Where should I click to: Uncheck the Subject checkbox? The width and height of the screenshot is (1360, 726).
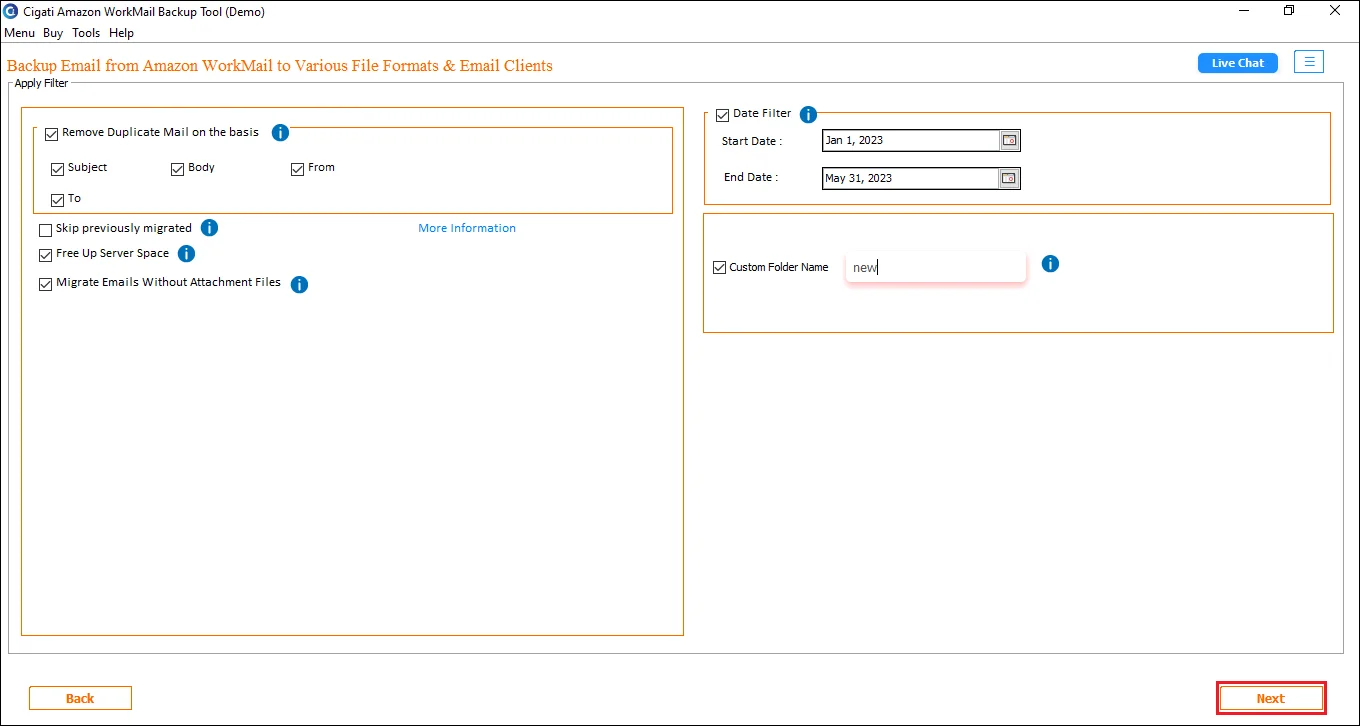coord(57,170)
